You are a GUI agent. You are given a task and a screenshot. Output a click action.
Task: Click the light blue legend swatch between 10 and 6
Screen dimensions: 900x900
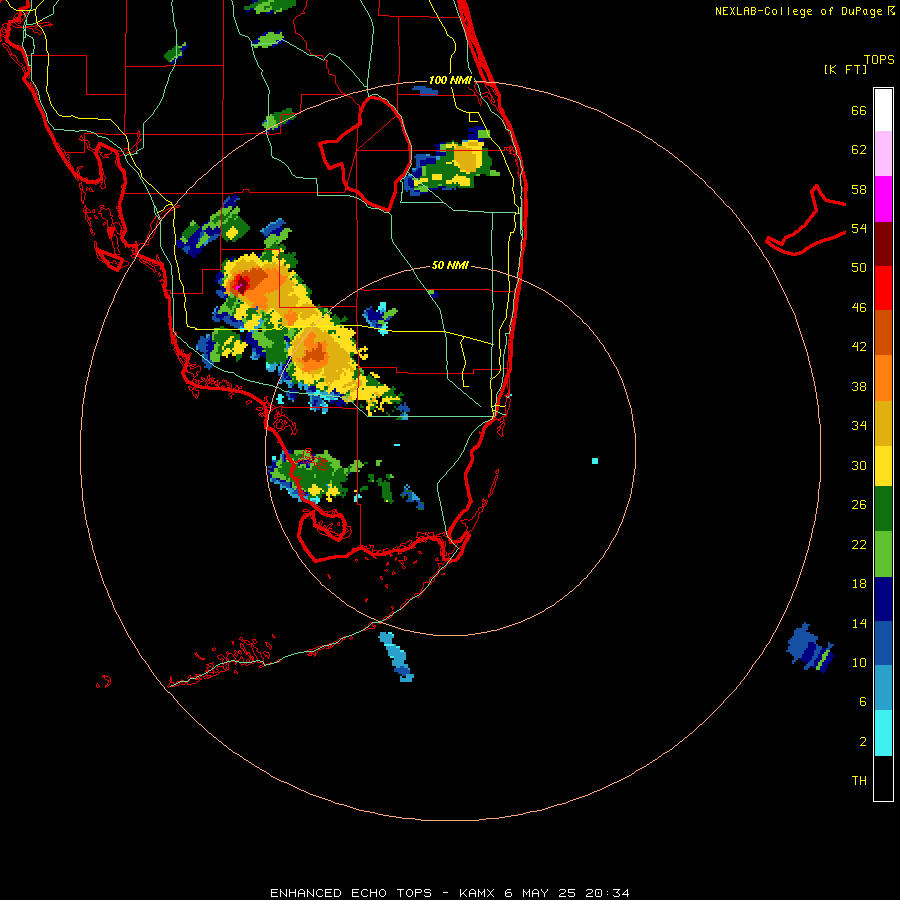pyautogui.click(x=883, y=688)
